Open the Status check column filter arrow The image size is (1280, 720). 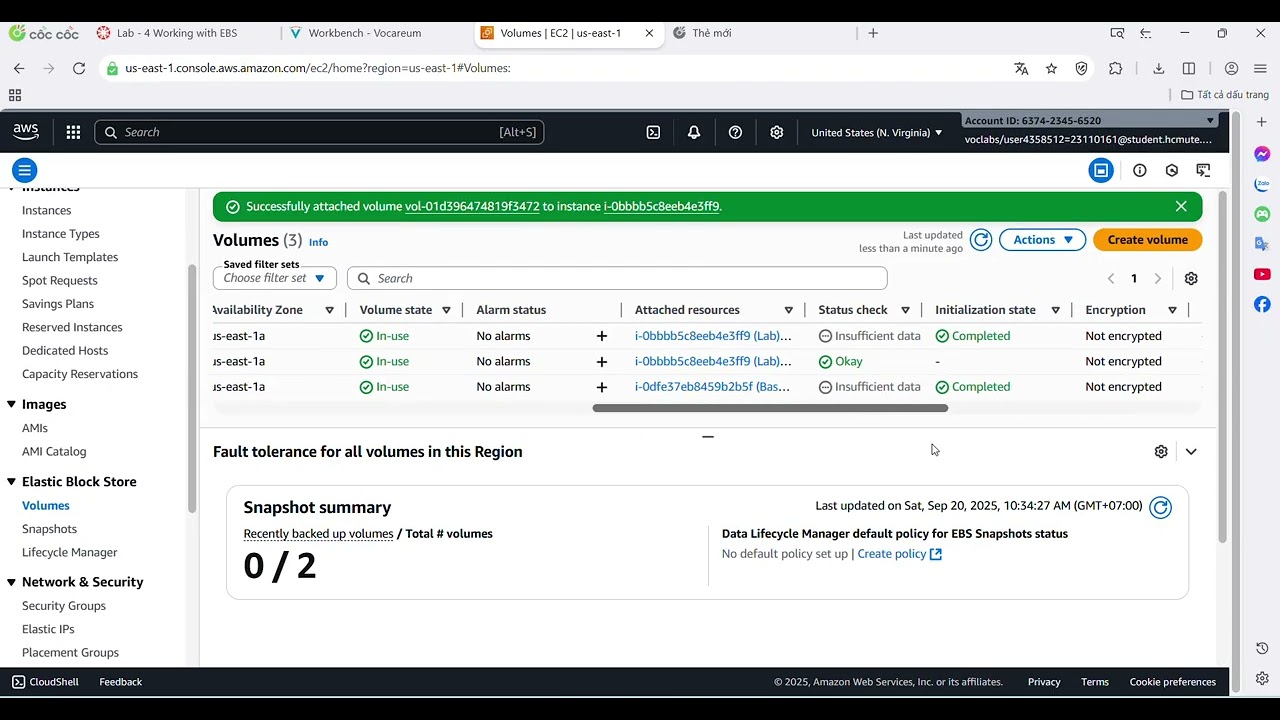pos(905,310)
